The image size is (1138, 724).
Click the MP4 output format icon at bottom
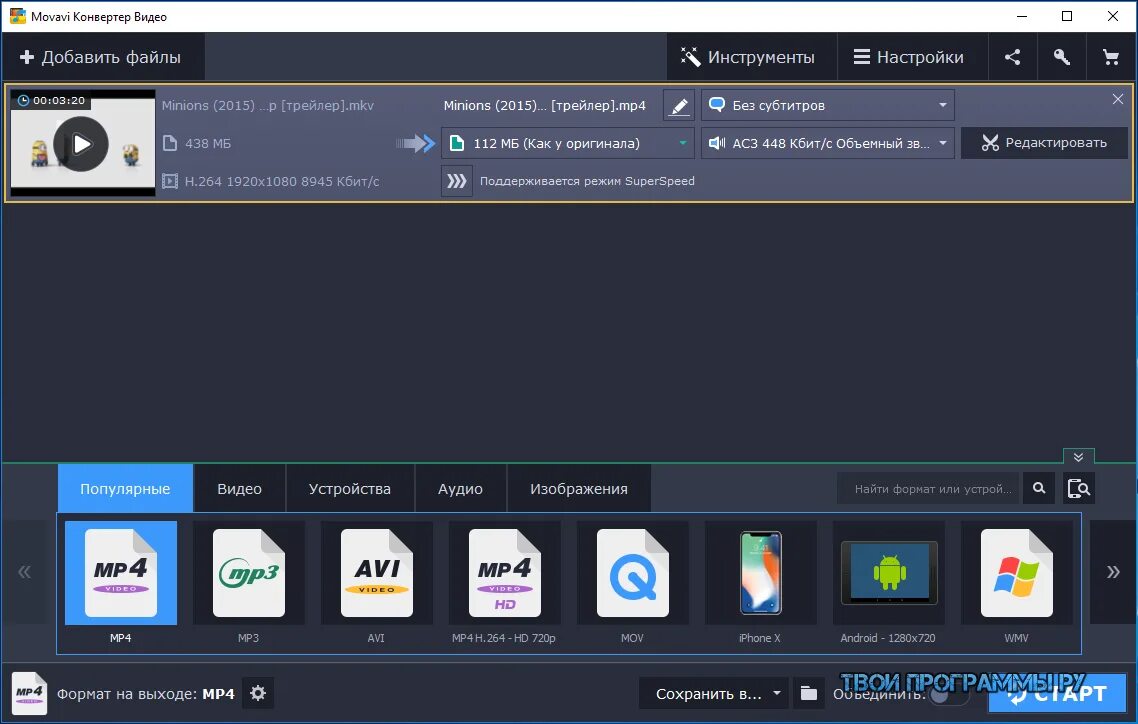click(x=30, y=694)
